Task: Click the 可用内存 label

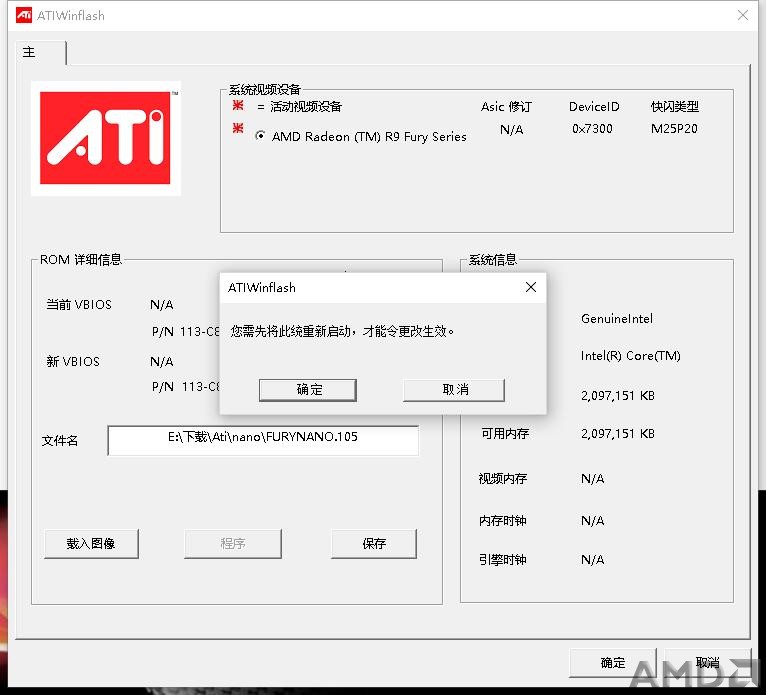Action: click(505, 434)
